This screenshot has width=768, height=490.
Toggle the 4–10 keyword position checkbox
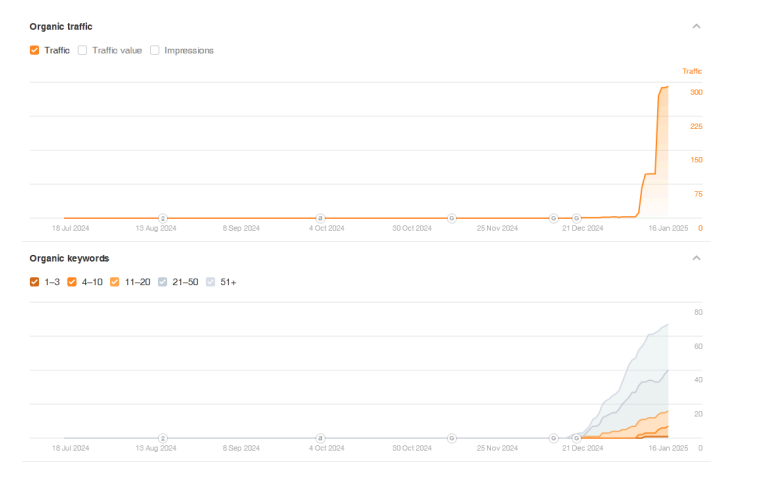click(72, 282)
